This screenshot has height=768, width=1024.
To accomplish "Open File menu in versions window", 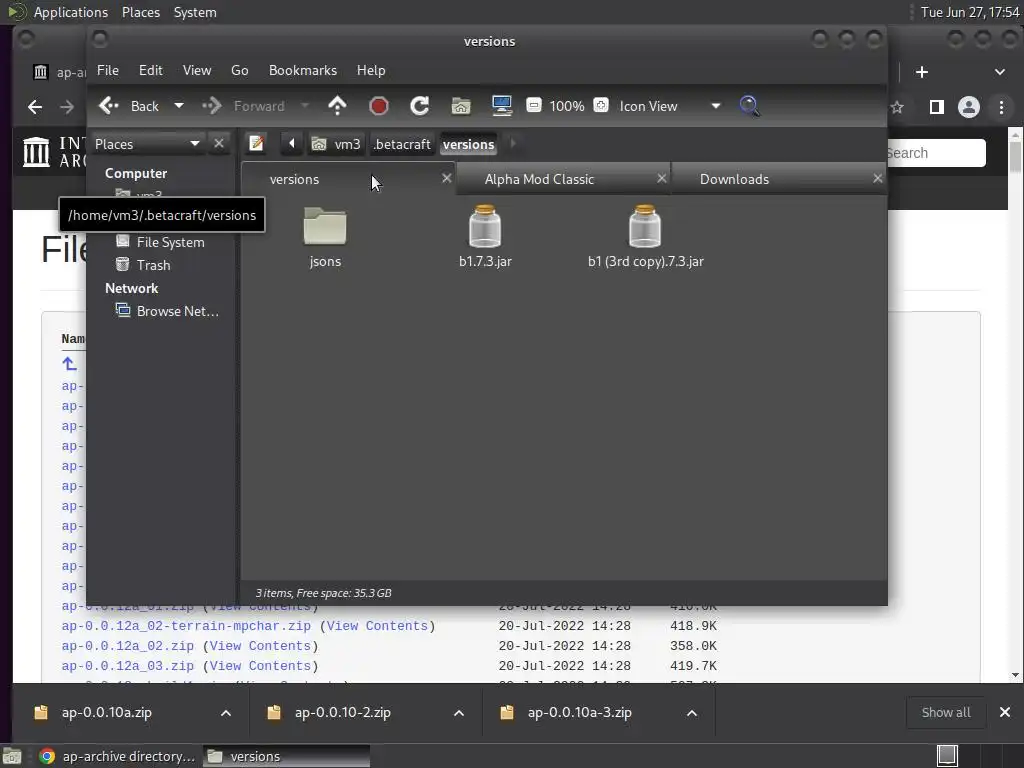I will point(108,70).
